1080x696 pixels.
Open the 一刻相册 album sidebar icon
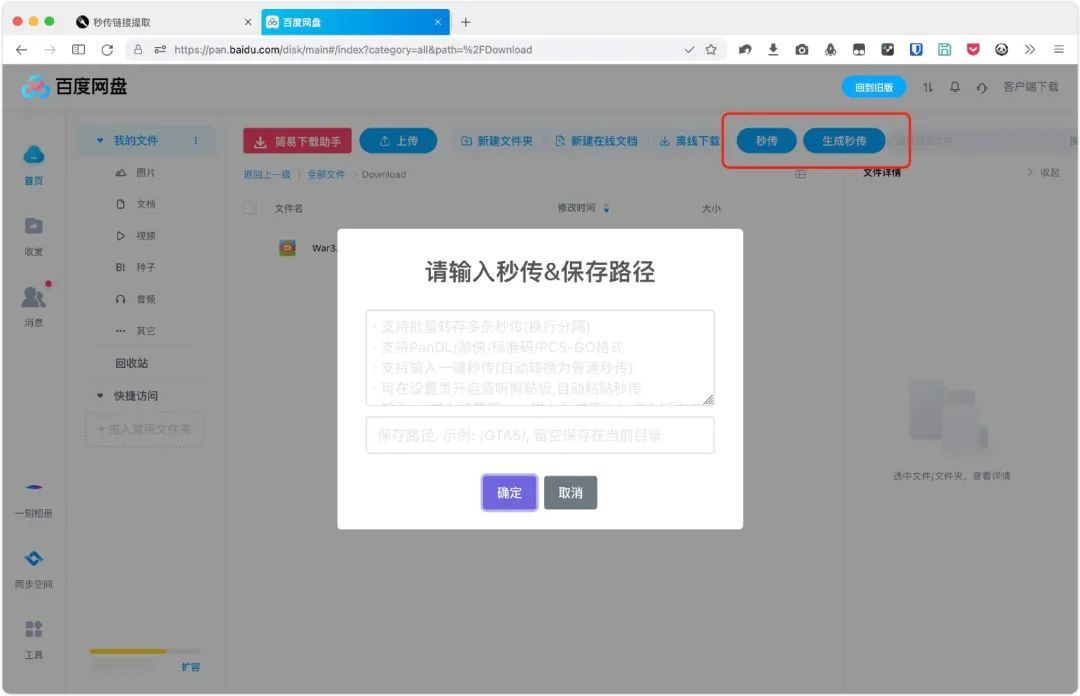tap(34, 487)
